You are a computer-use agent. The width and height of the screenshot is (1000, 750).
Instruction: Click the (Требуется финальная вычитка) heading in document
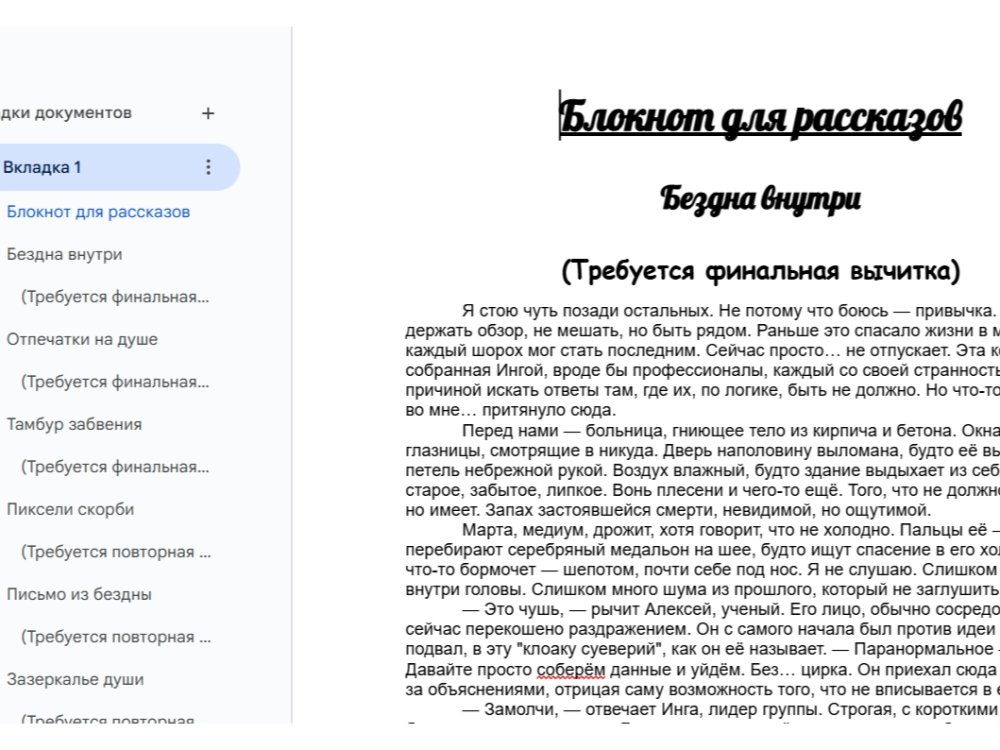760,271
